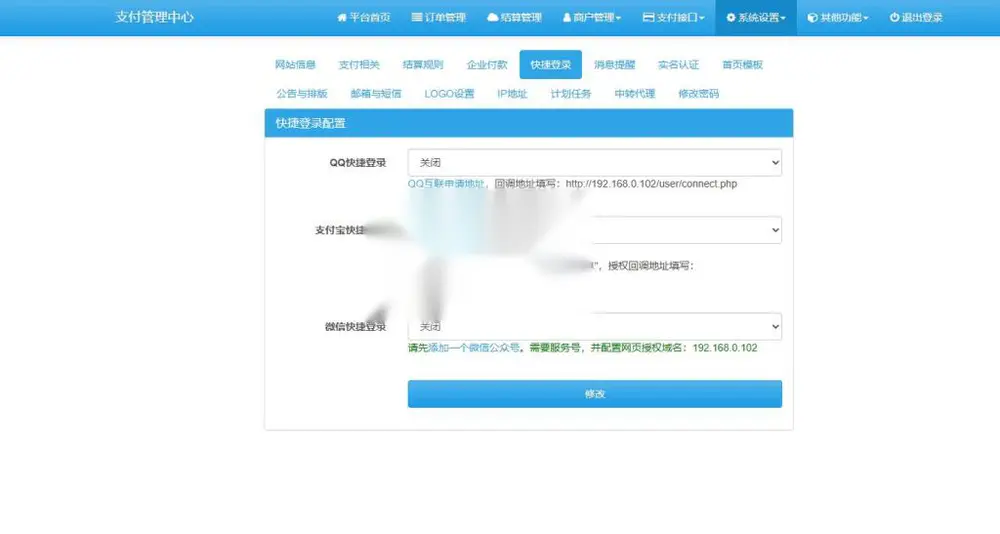The height and width of the screenshot is (534, 1000).
Task: Click the user icon beside 商户管理
Action: 566,18
